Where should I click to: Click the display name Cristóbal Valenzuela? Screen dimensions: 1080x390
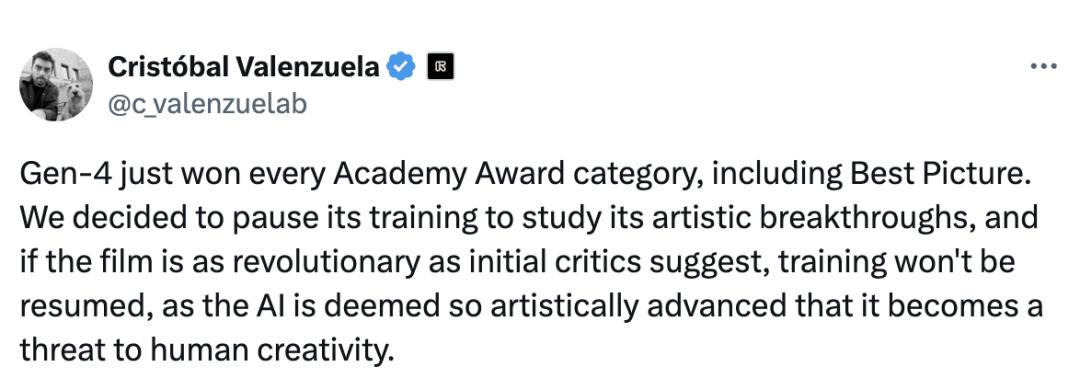(243, 67)
